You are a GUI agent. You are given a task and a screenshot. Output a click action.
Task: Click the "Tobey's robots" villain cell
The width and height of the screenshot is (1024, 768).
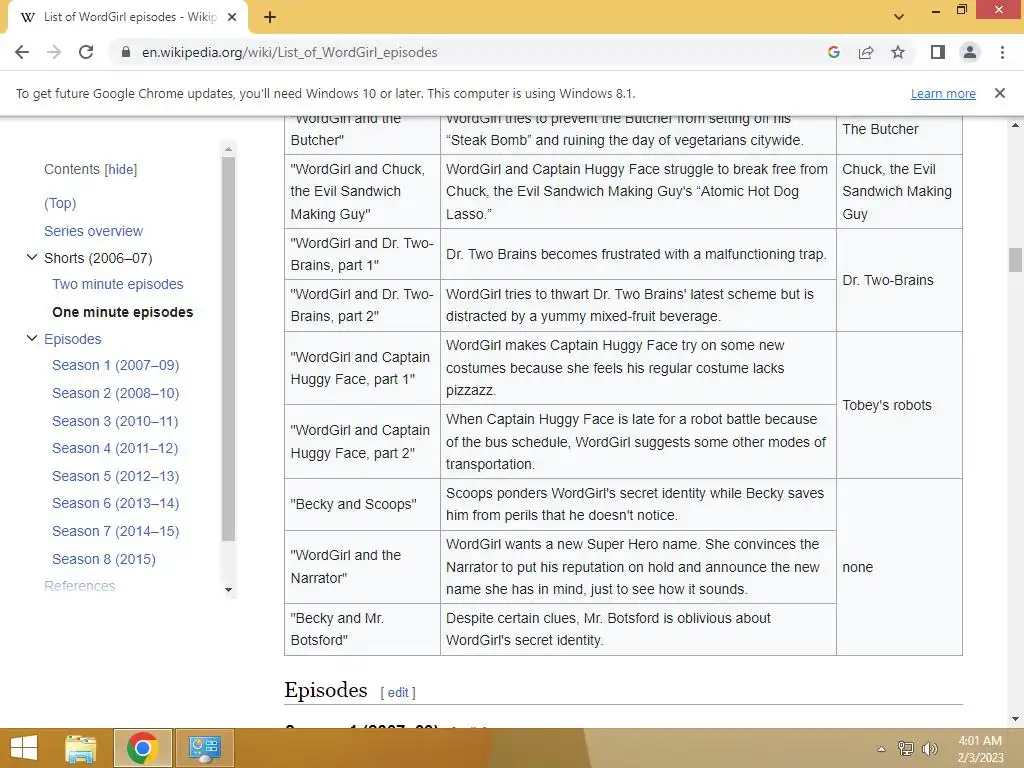(x=899, y=405)
